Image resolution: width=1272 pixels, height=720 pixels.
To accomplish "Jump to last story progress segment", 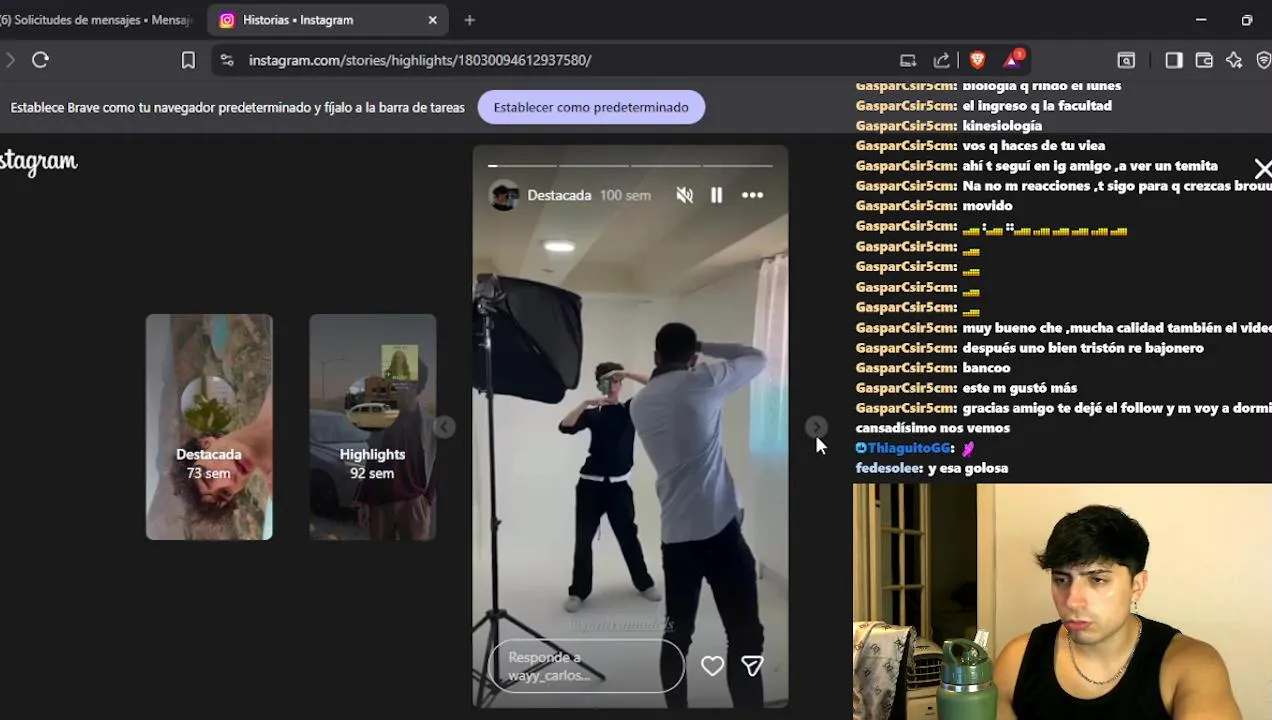I will tap(738, 165).
